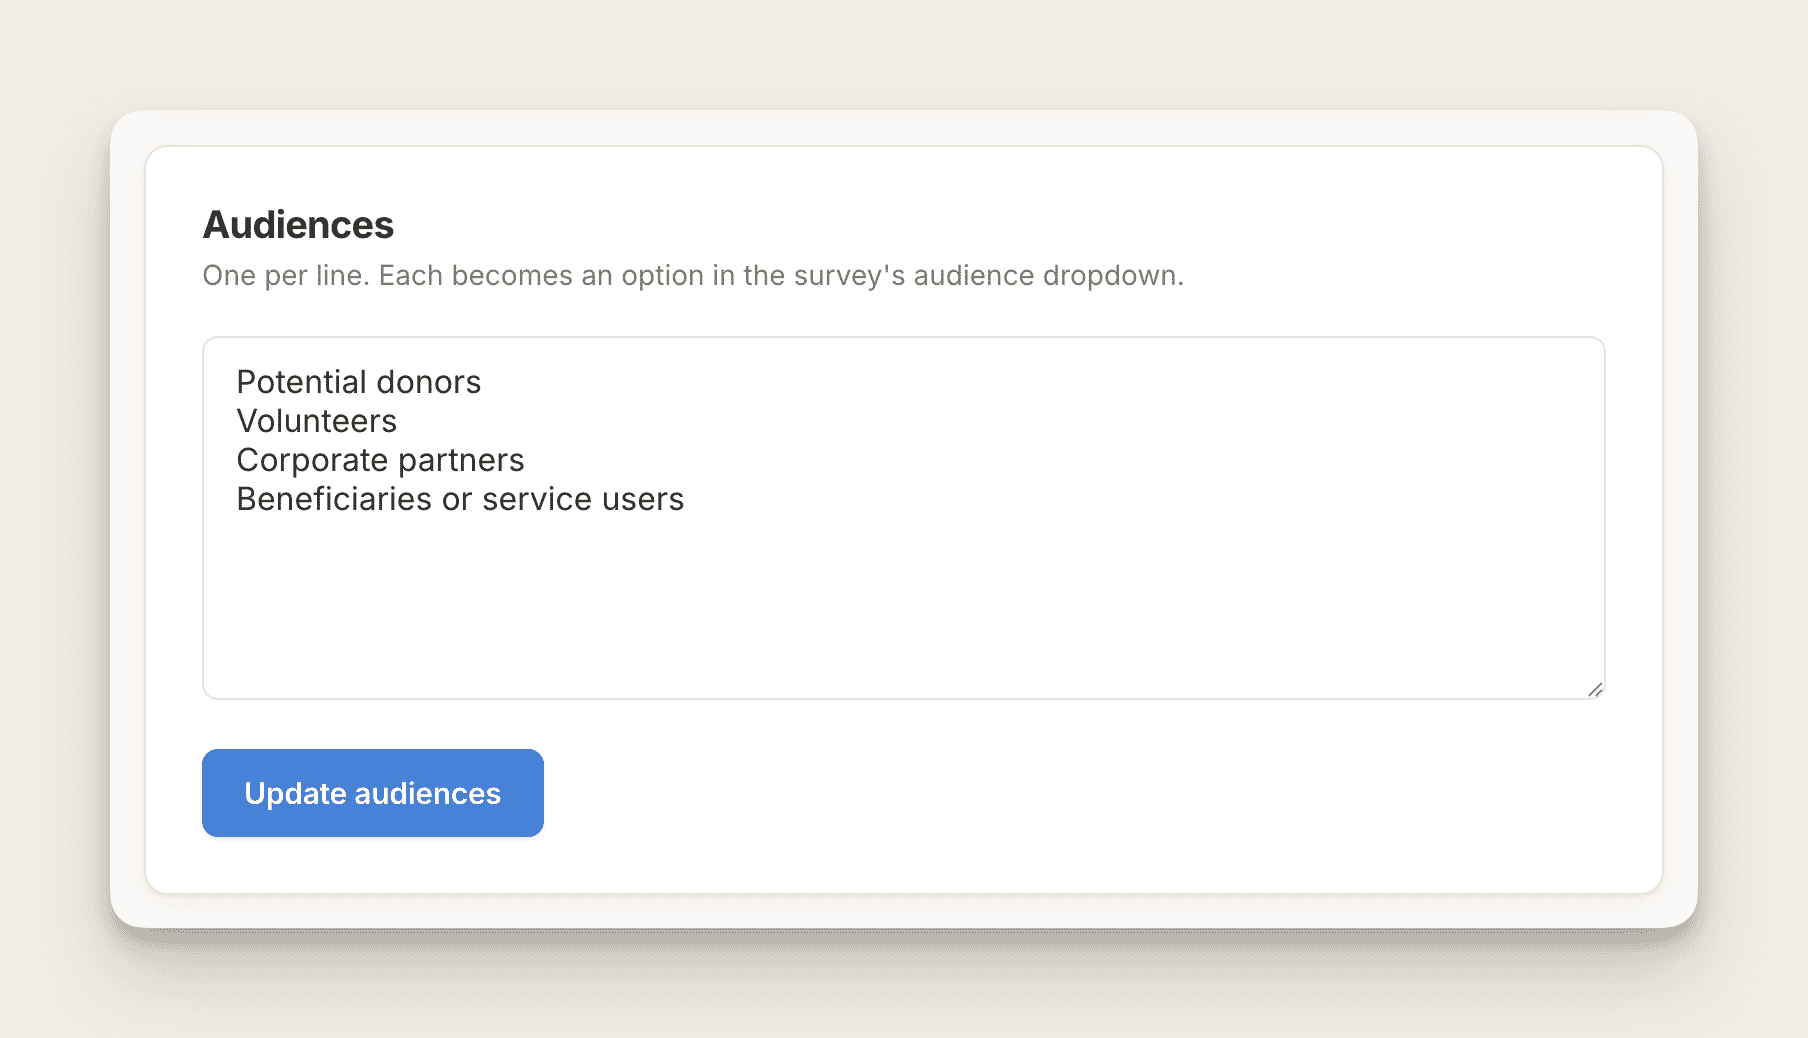
Task: Click the Audiences heading
Action: coord(299,225)
